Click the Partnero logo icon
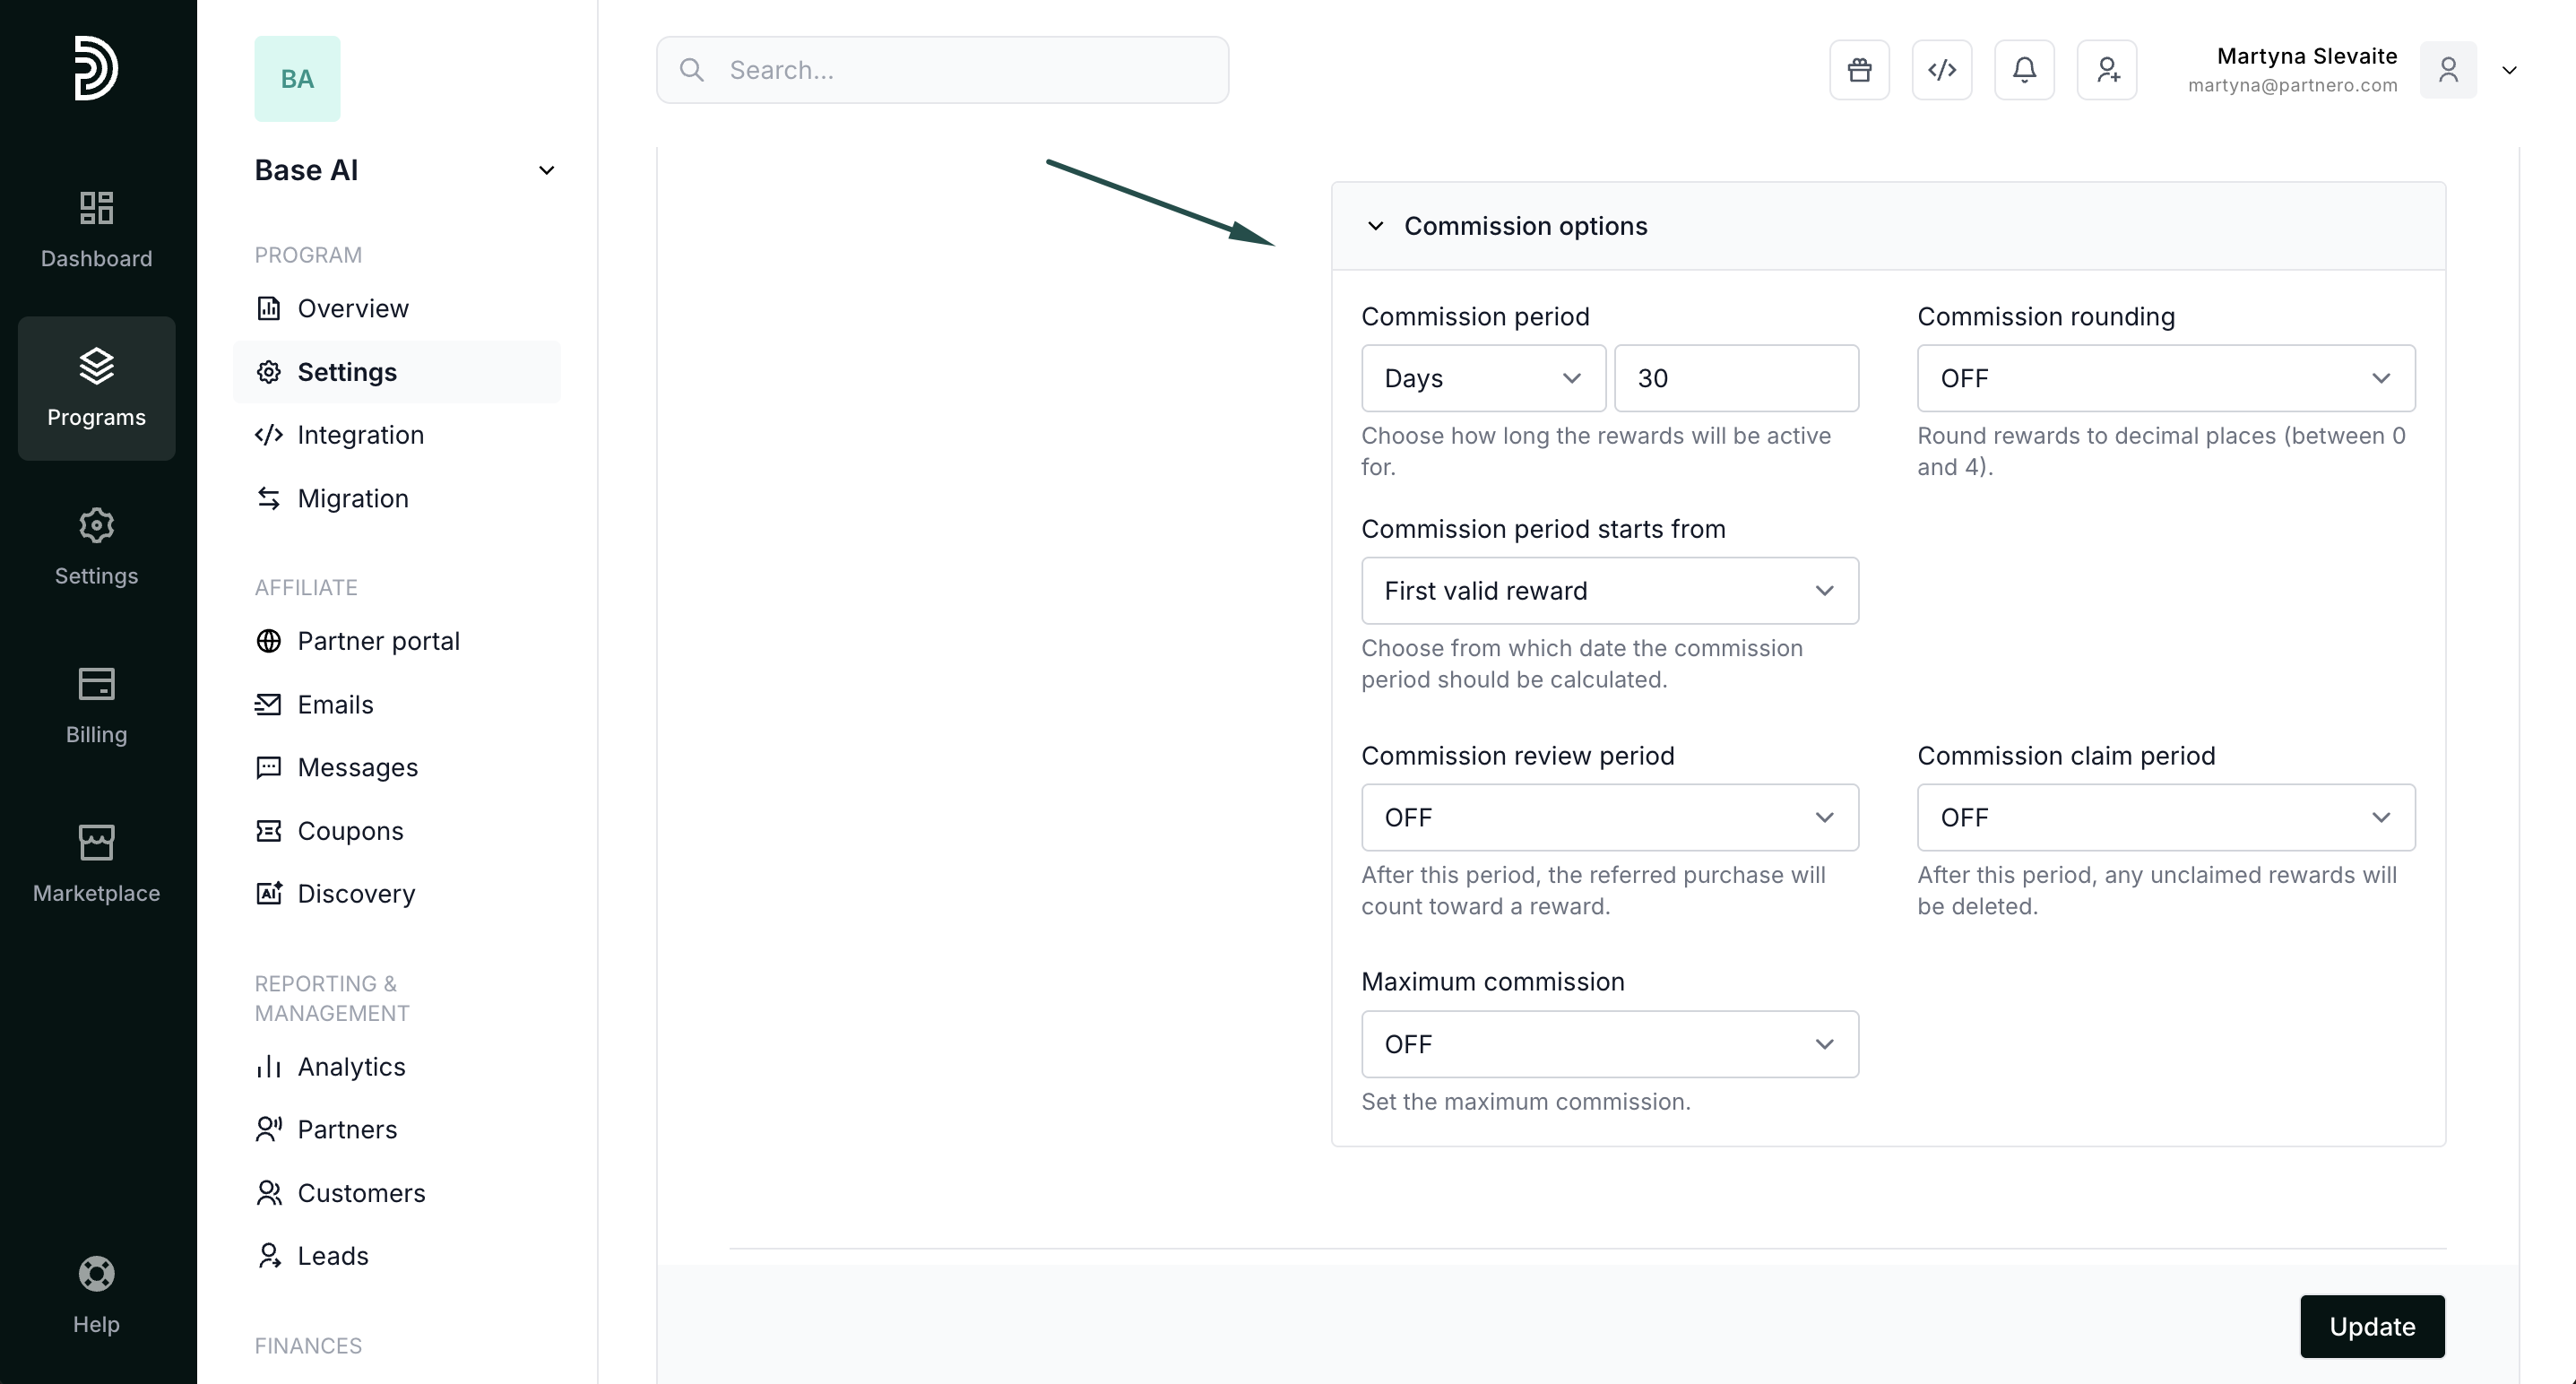This screenshot has height=1384, width=2576. tap(96, 68)
